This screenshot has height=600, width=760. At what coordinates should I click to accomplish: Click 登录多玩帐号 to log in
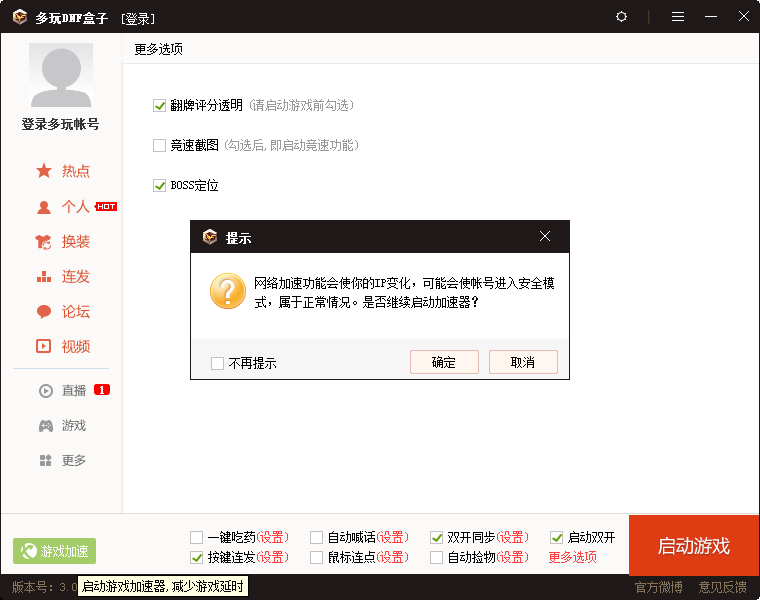[61, 124]
